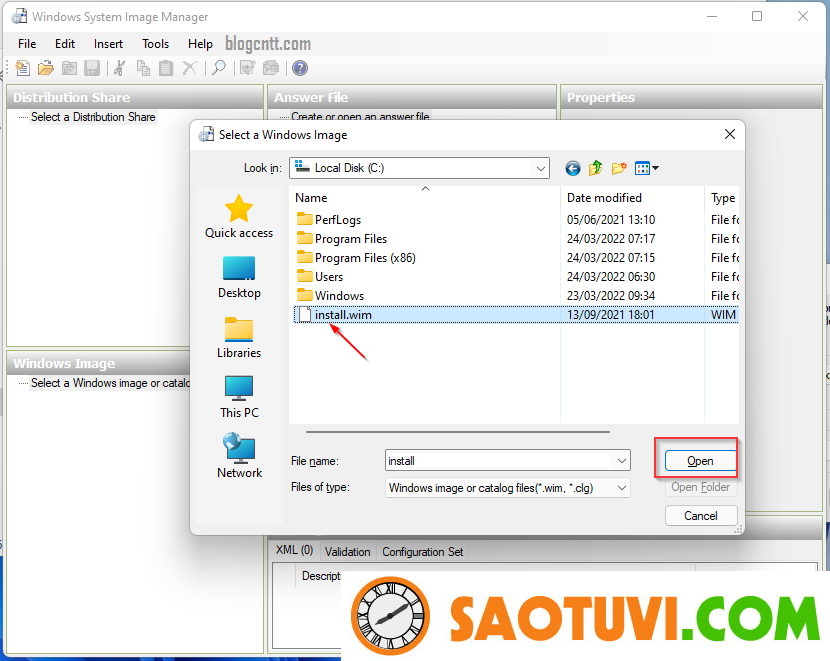Open the File menu

[27, 44]
